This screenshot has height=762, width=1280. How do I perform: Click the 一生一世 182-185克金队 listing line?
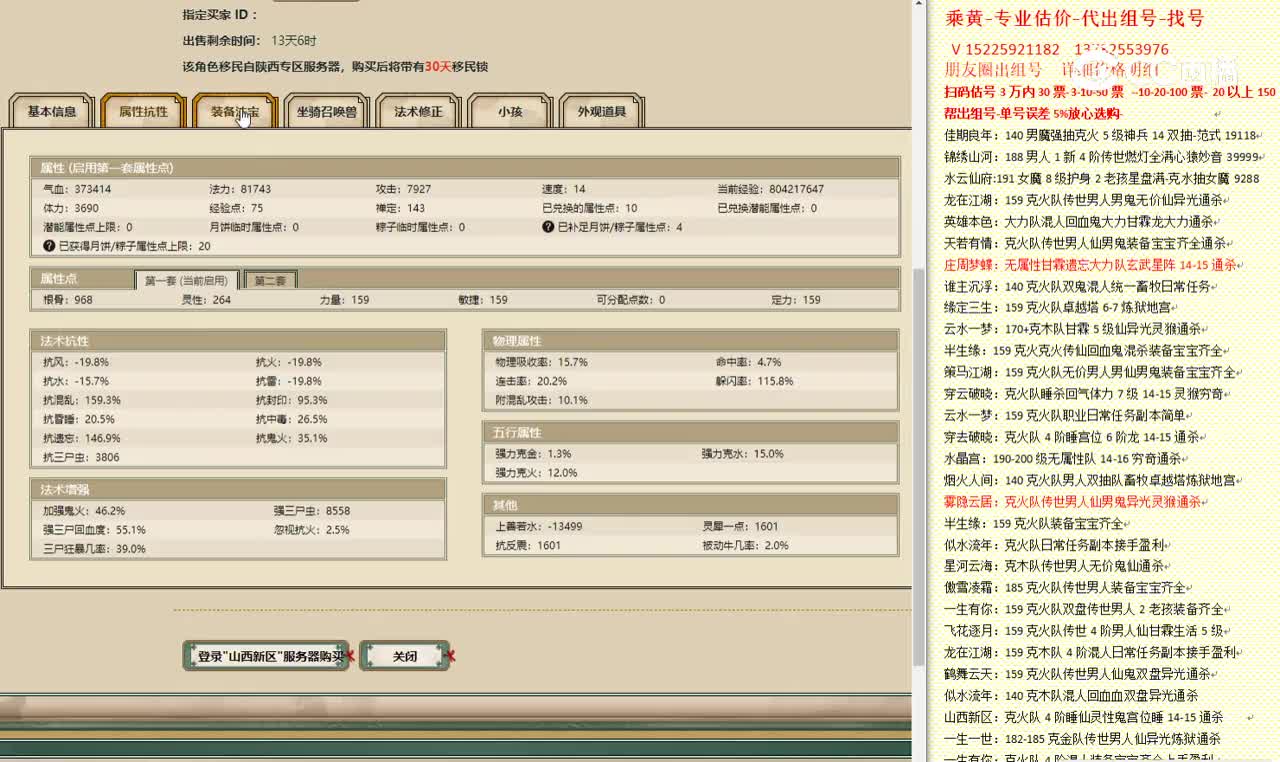pyautogui.click(x=1083, y=739)
